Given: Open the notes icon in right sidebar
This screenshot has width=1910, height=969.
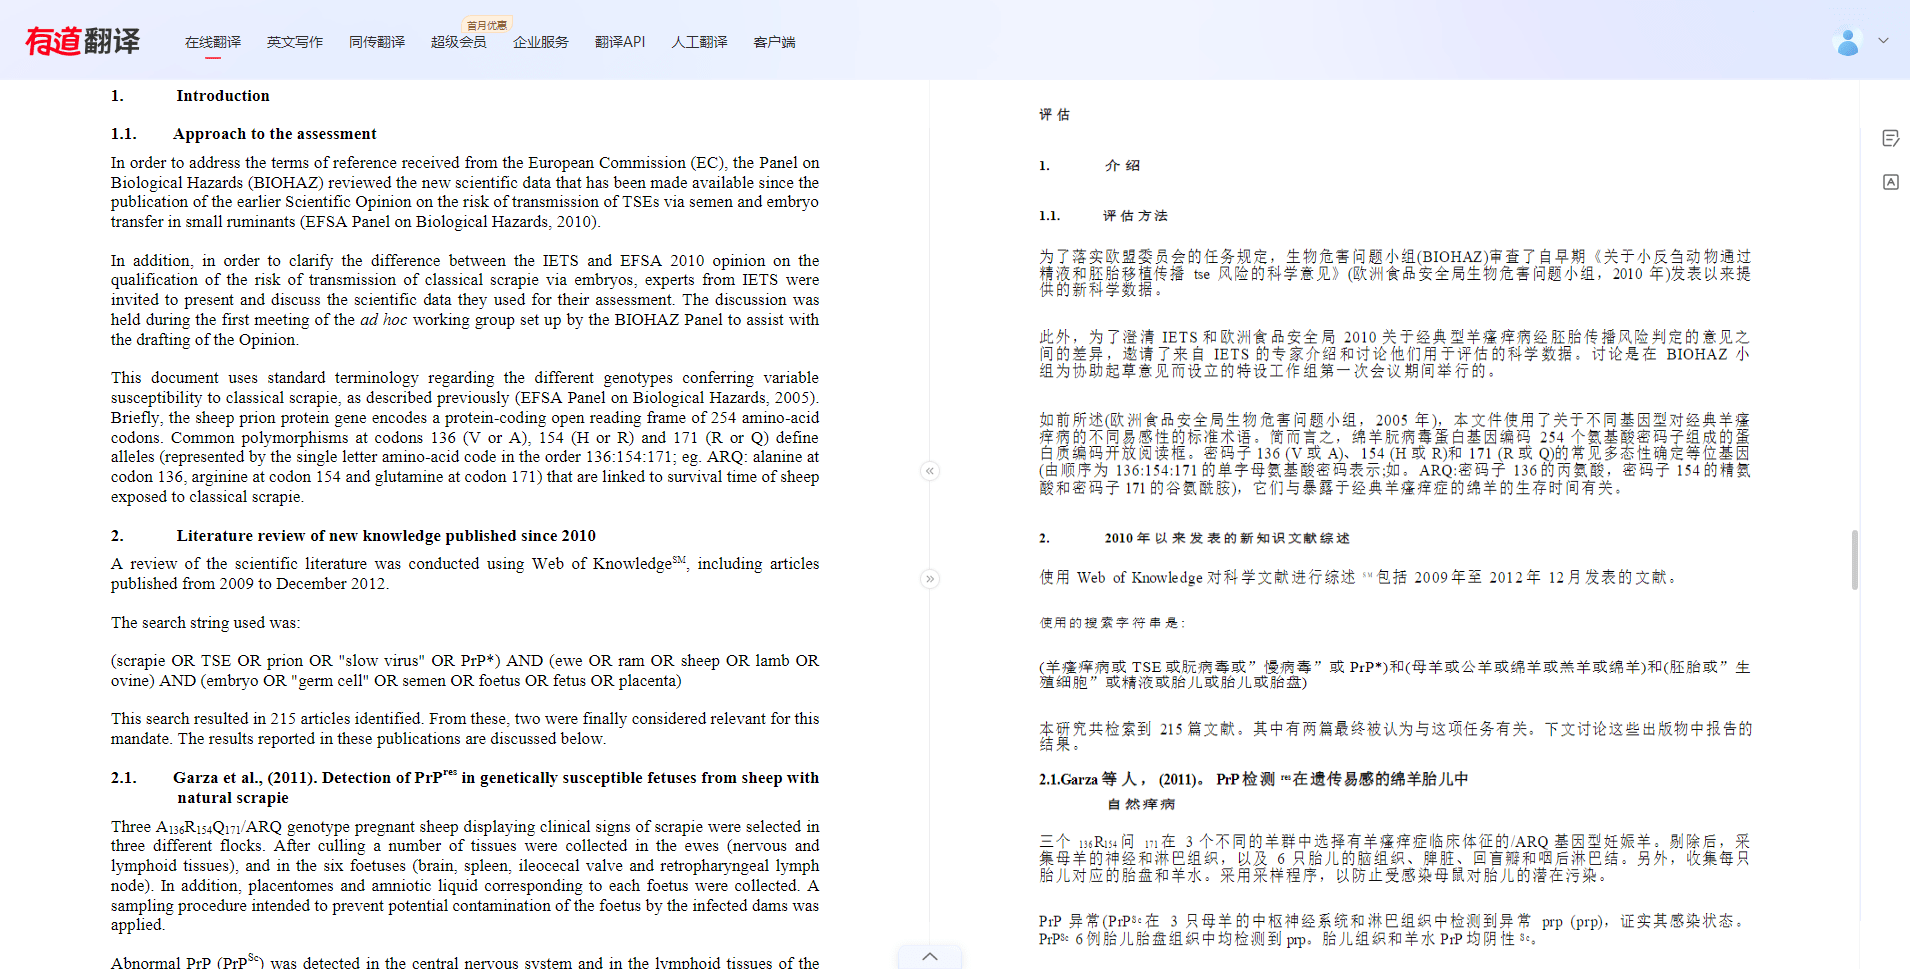Looking at the screenshot, I should [1891, 138].
